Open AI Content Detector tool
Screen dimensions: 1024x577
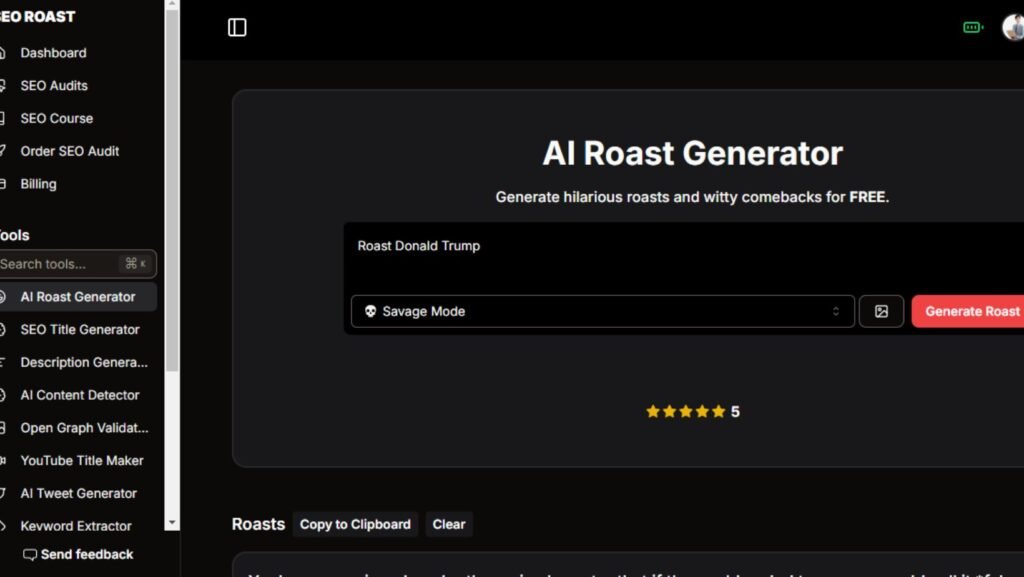(78, 395)
